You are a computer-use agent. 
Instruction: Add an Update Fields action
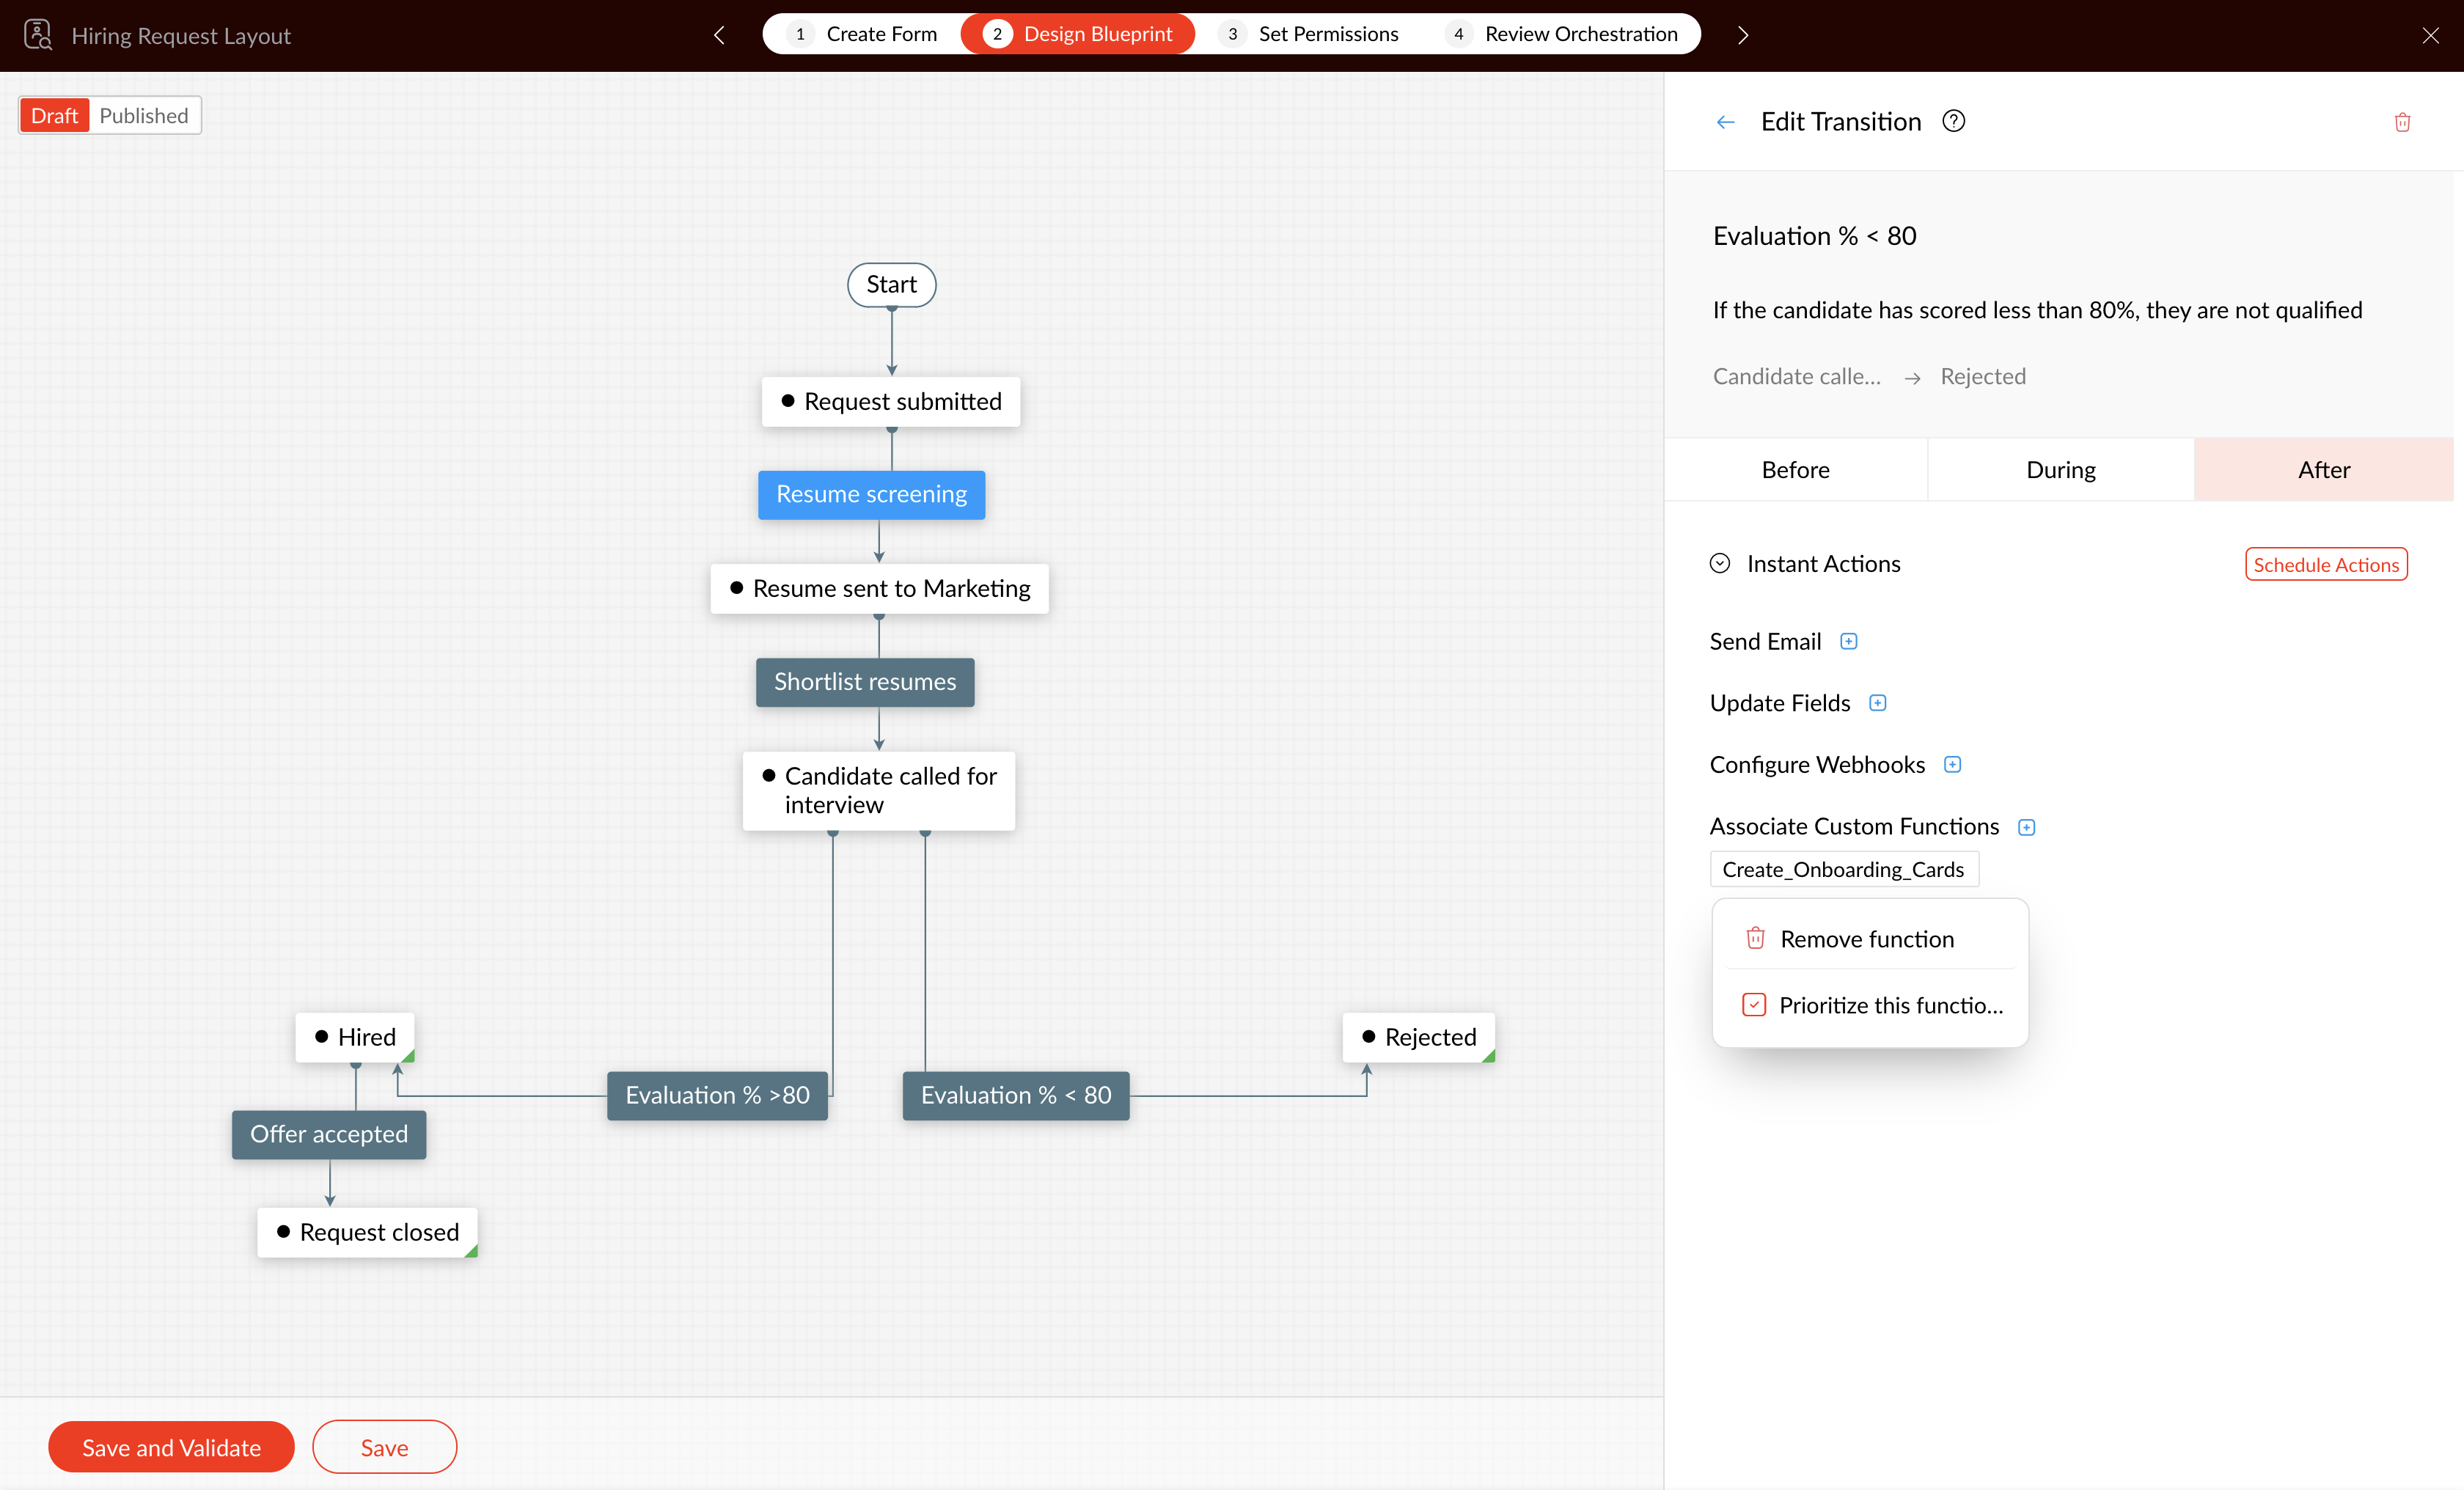pyautogui.click(x=1878, y=703)
